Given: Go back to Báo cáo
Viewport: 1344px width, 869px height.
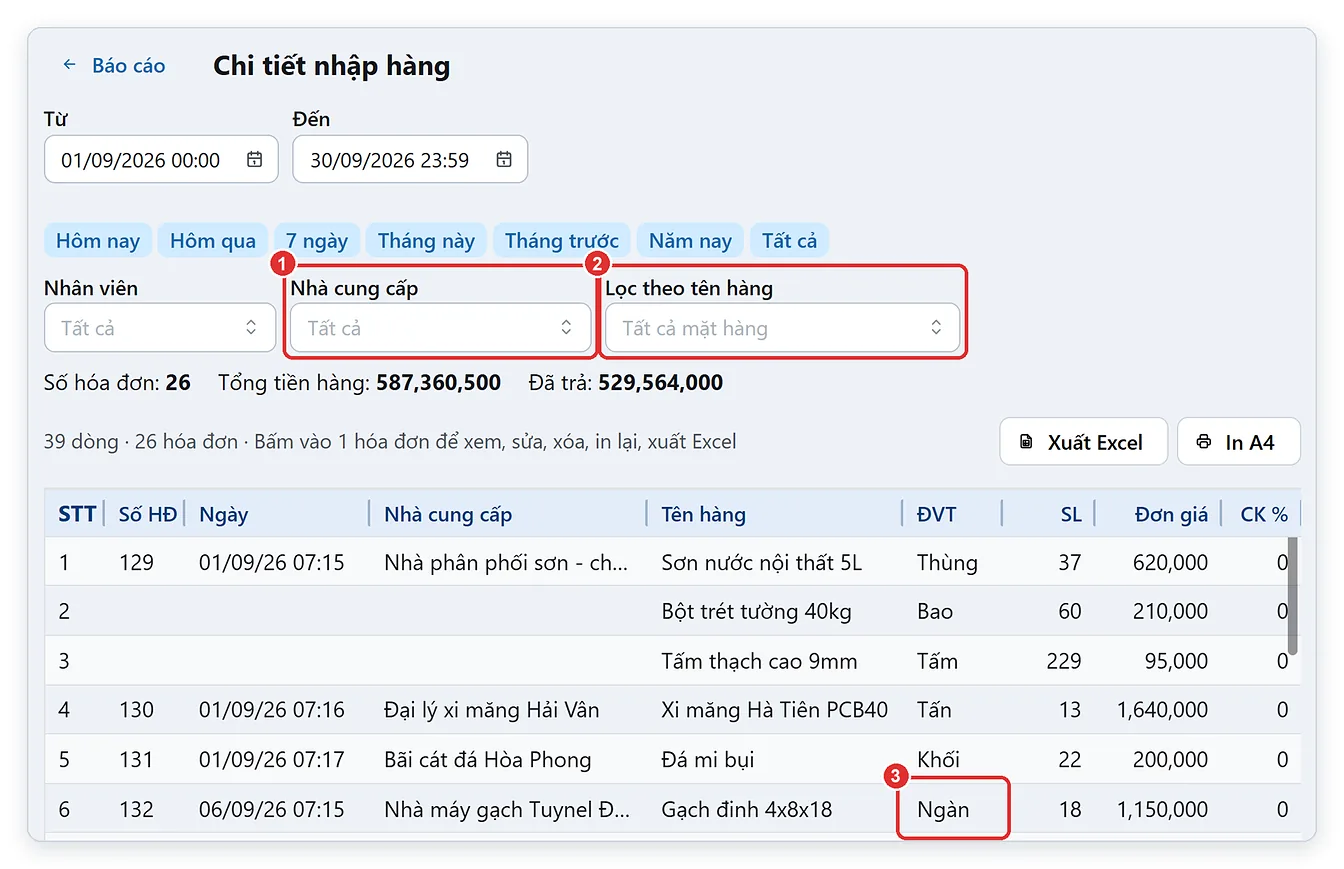Looking at the screenshot, I should pos(113,66).
